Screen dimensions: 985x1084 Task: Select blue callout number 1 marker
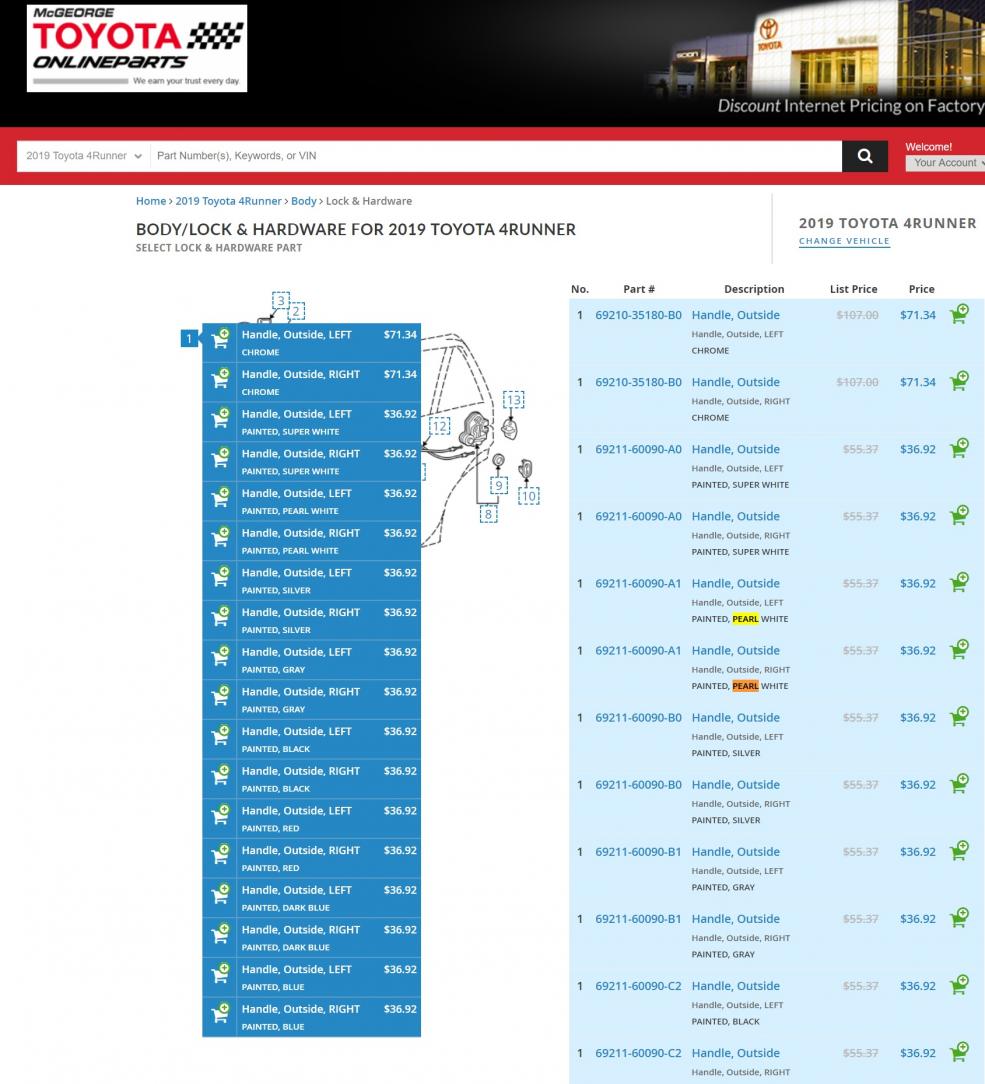(x=189, y=339)
